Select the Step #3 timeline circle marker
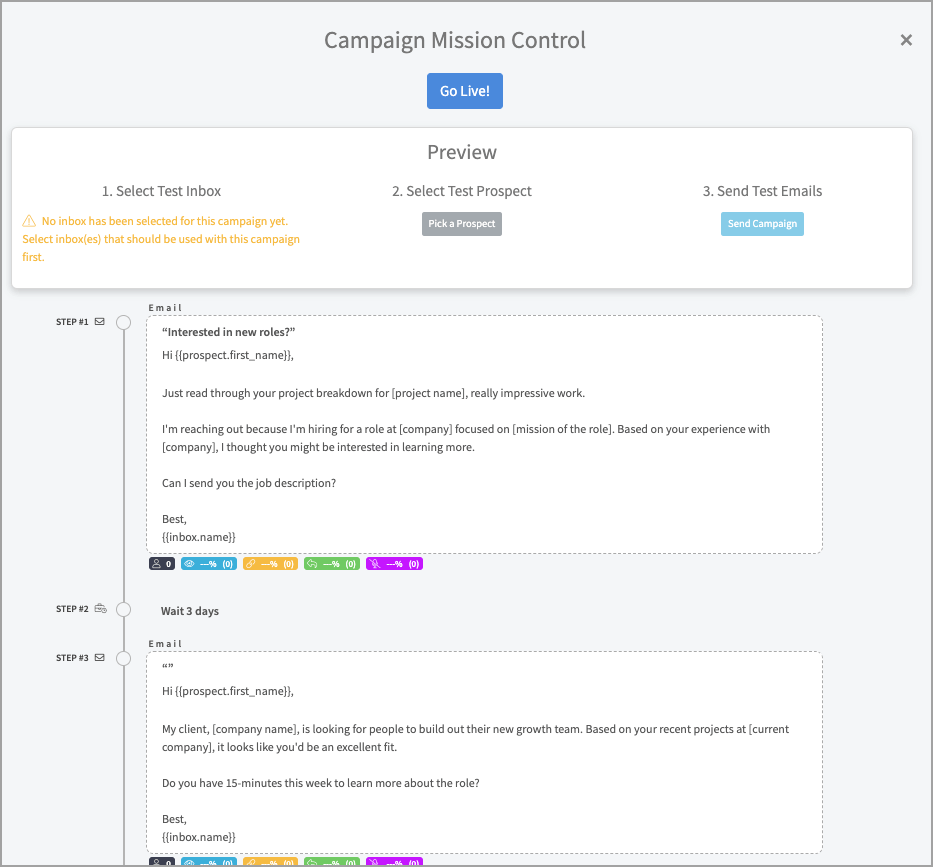The width and height of the screenshot is (933, 867). tap(124, 658)
